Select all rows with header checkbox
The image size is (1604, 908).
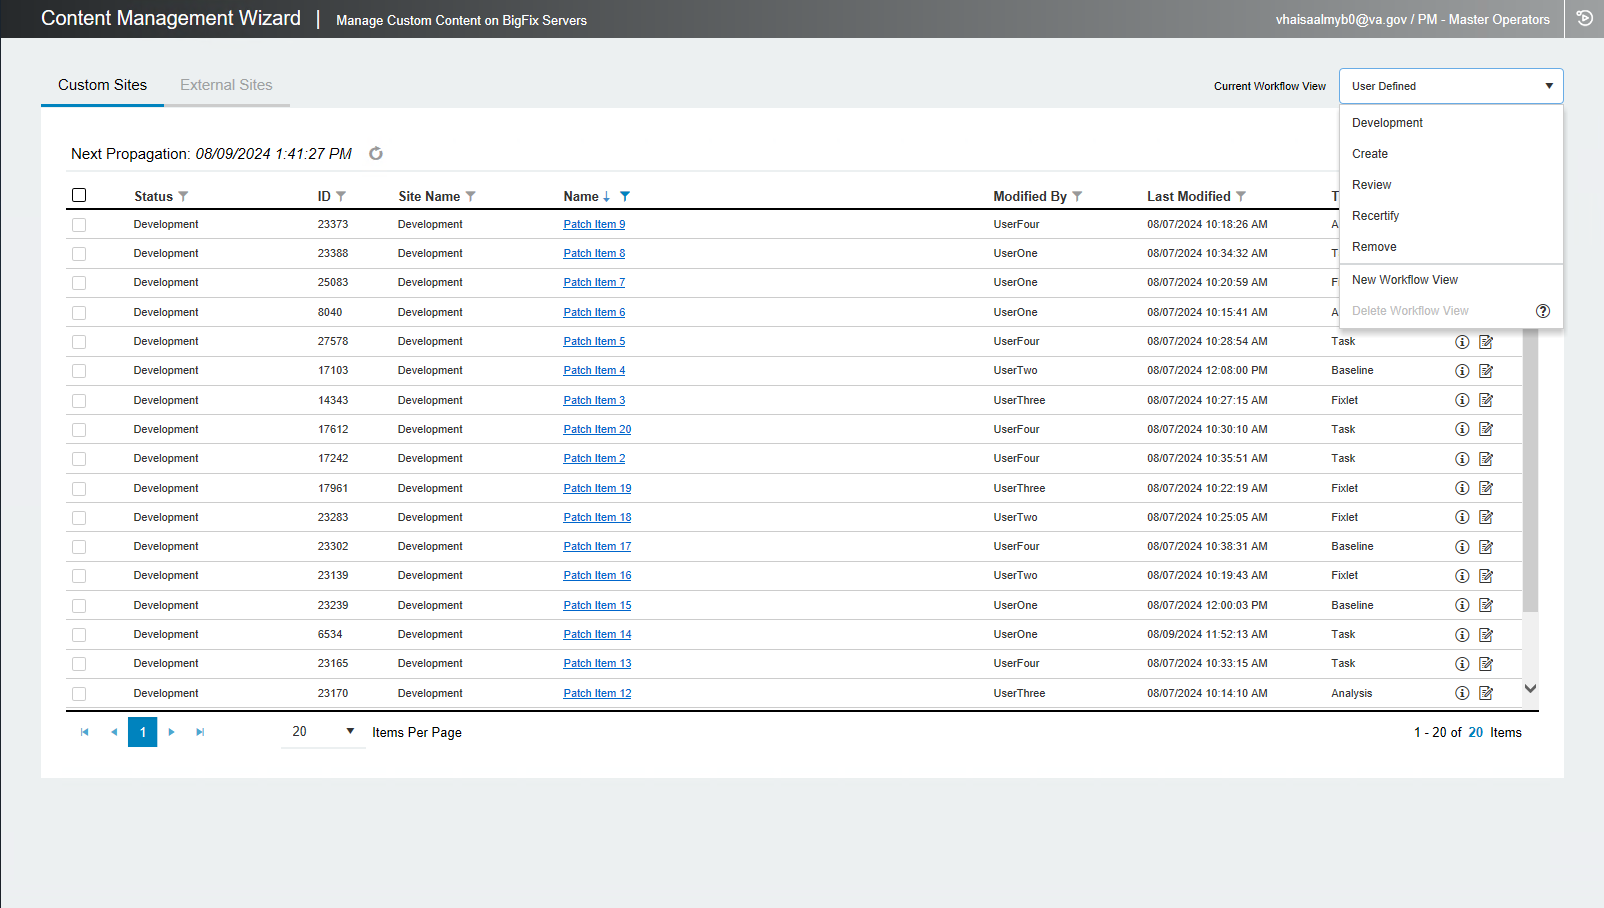click(79, 195)
